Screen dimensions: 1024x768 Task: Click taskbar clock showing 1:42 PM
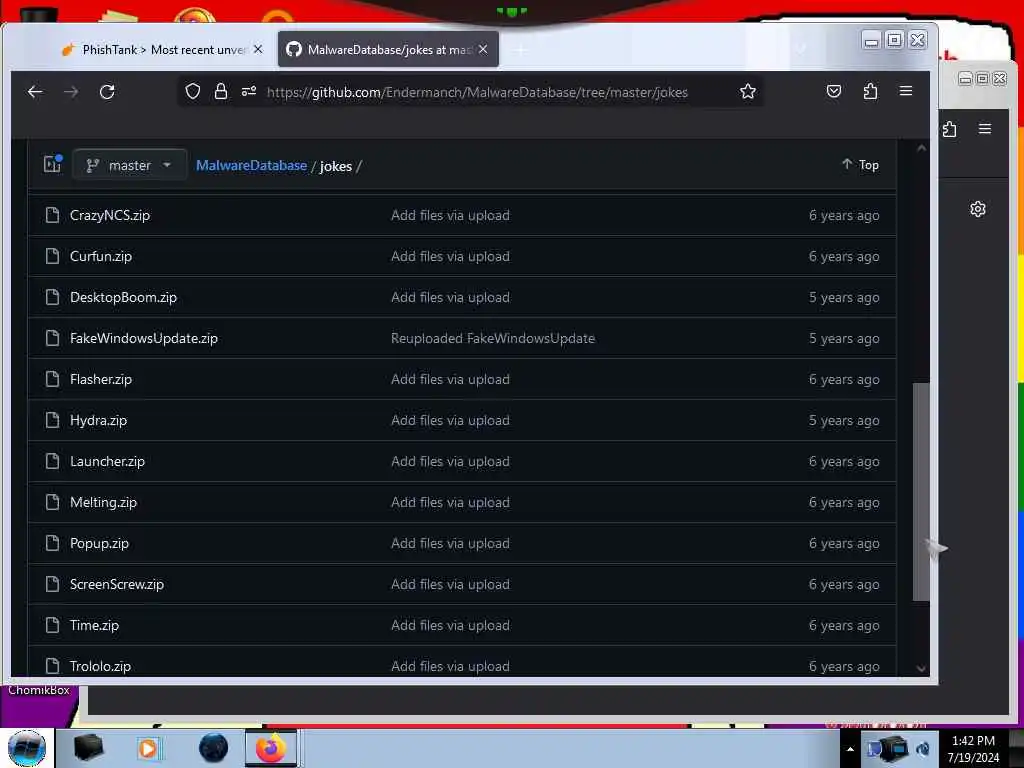pos(973,749)
